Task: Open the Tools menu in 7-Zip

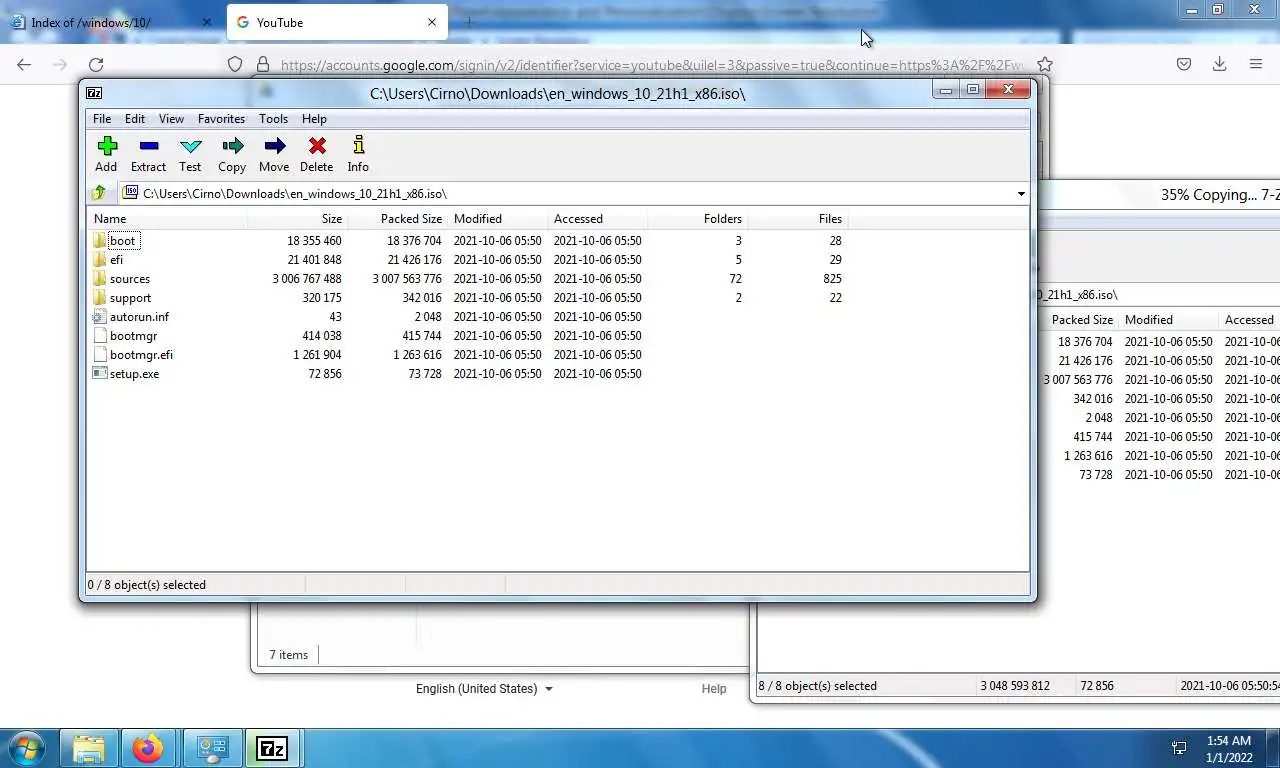Action: click(x=273, y=118)
